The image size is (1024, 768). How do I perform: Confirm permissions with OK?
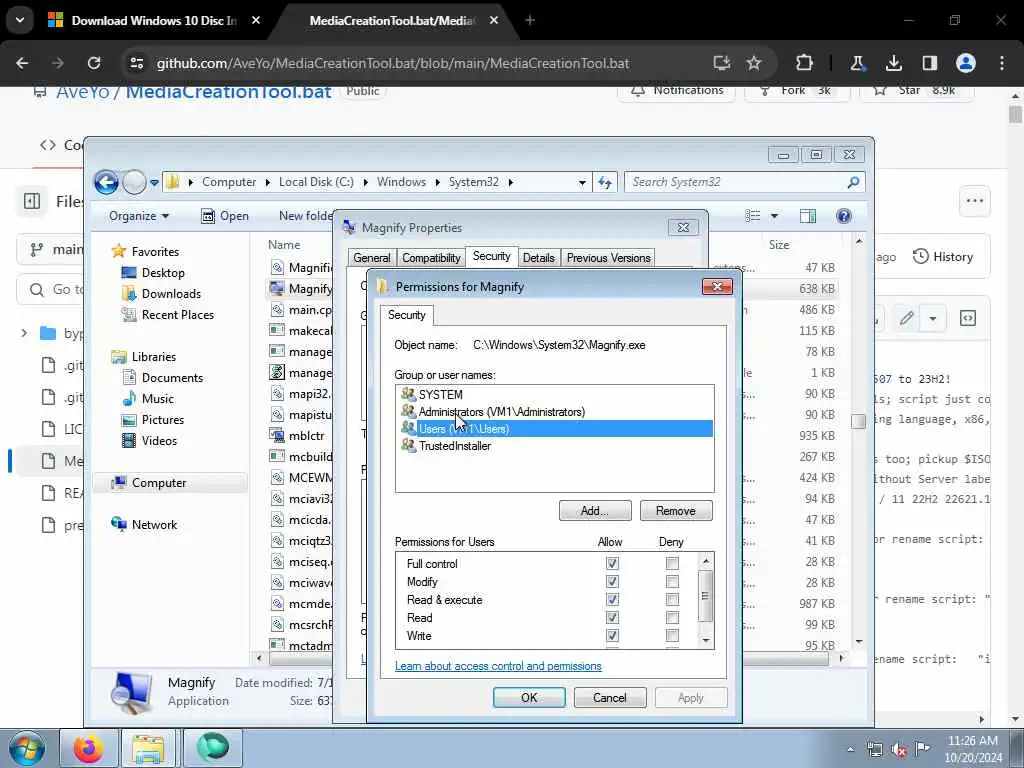[529, 697]
